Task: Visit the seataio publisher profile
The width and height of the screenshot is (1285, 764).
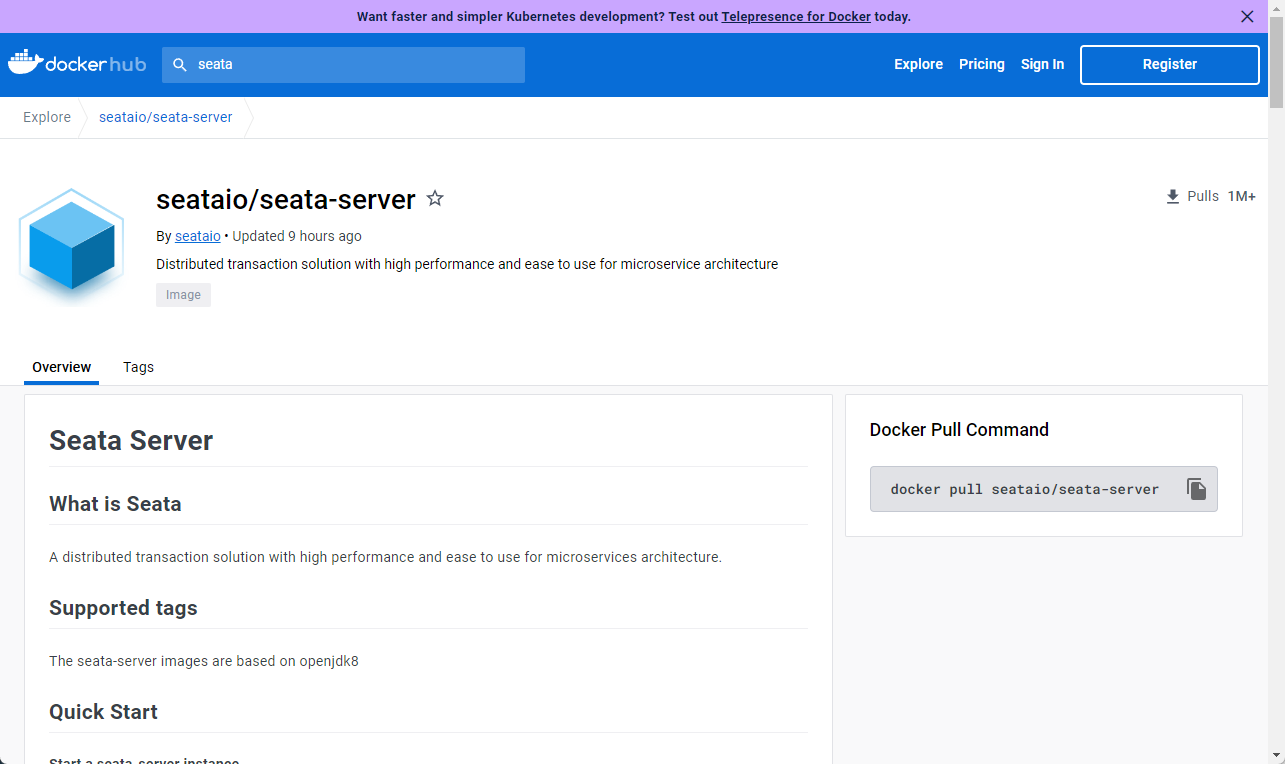Action: 197,237
